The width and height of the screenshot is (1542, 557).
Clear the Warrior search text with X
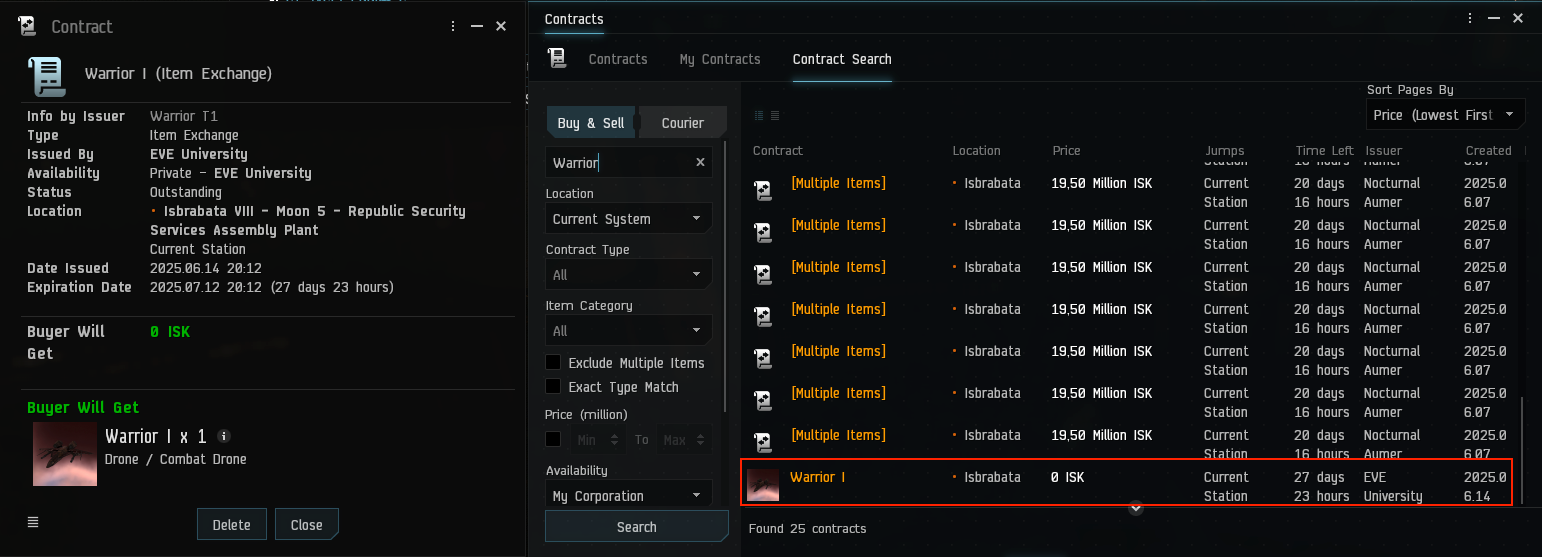pos(700,162)
